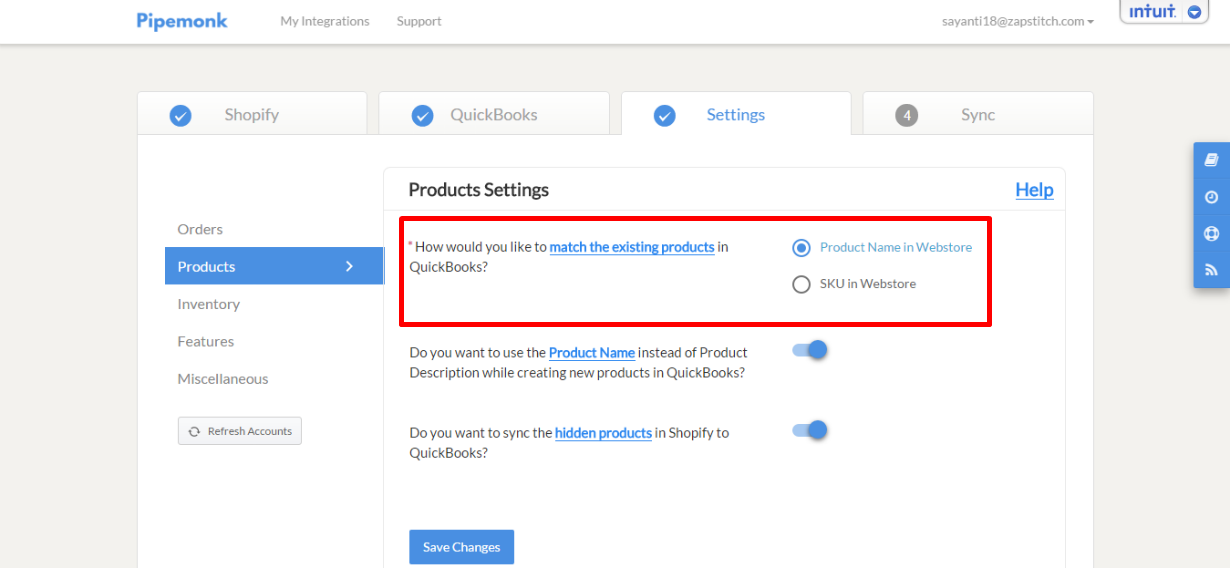
Task: Follow the Product Name link
Action: 592,352
